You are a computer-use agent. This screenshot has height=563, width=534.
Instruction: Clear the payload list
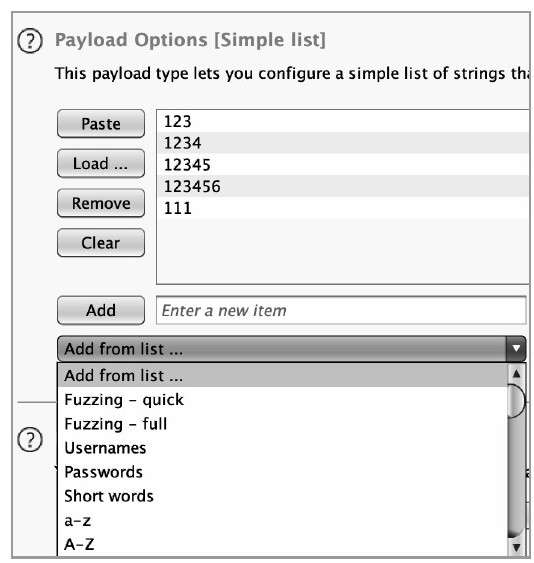click(x=101, y=243)
